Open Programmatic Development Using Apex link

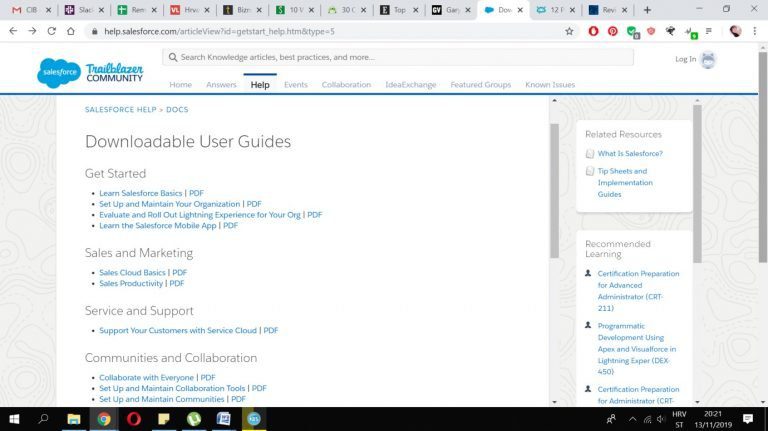[637, 349]
